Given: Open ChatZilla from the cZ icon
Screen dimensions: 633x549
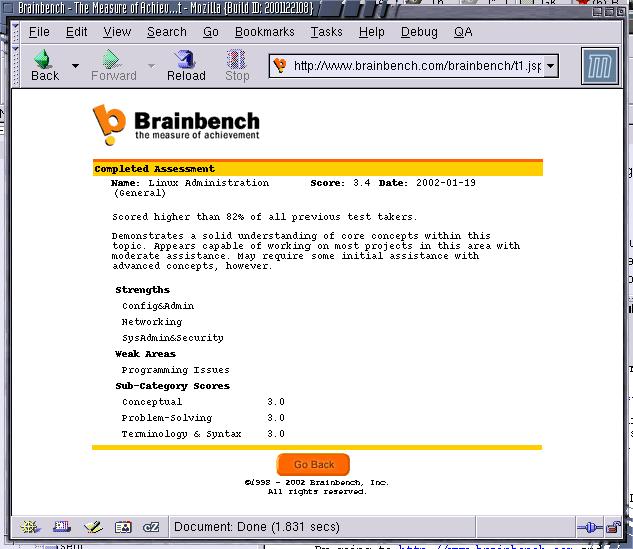Looking at the screenshot, I should tap(151, 527).
